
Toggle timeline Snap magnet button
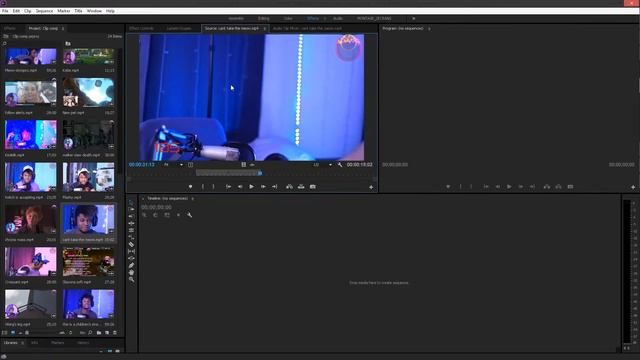156,215
